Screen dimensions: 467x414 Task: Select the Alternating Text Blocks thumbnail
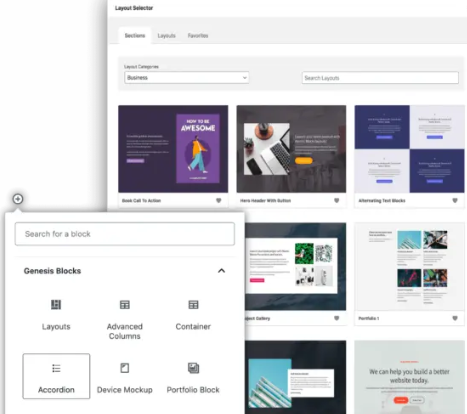click(409, 149)
